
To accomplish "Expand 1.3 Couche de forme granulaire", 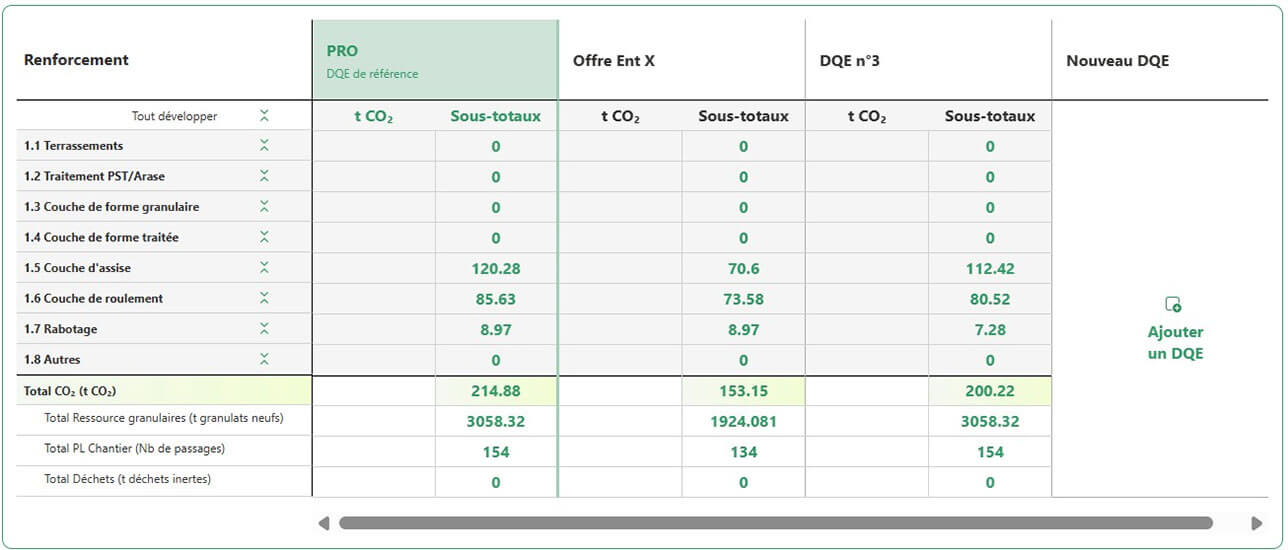I will click(x=264, y=207).
